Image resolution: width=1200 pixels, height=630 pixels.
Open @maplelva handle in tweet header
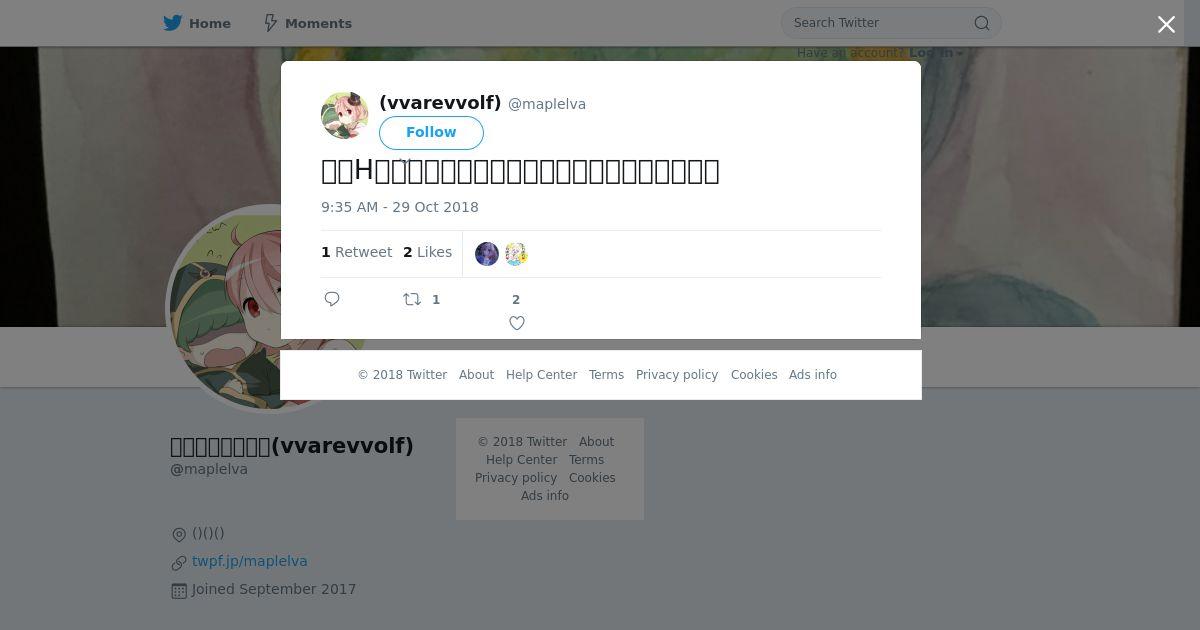(x=547, y=104)
